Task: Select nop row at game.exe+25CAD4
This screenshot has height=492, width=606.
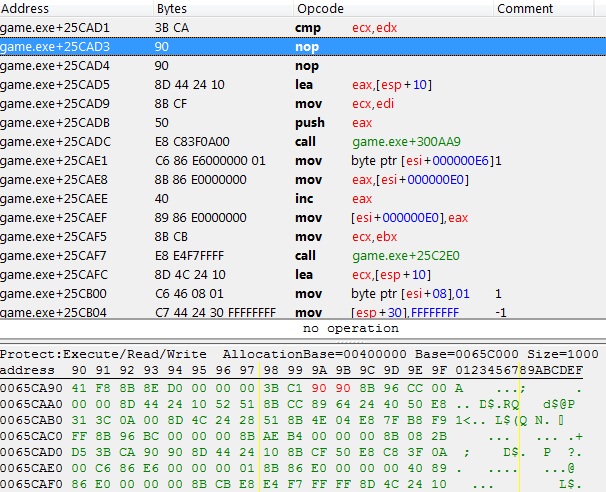Action: pos(303,66)
